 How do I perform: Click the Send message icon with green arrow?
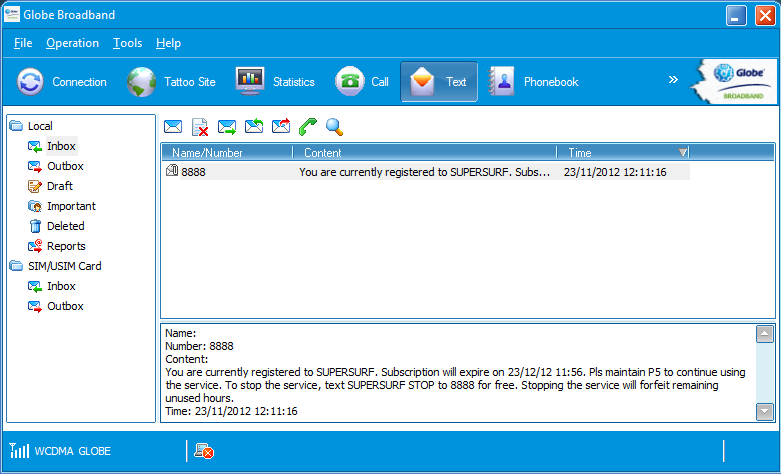pos(227,127)
